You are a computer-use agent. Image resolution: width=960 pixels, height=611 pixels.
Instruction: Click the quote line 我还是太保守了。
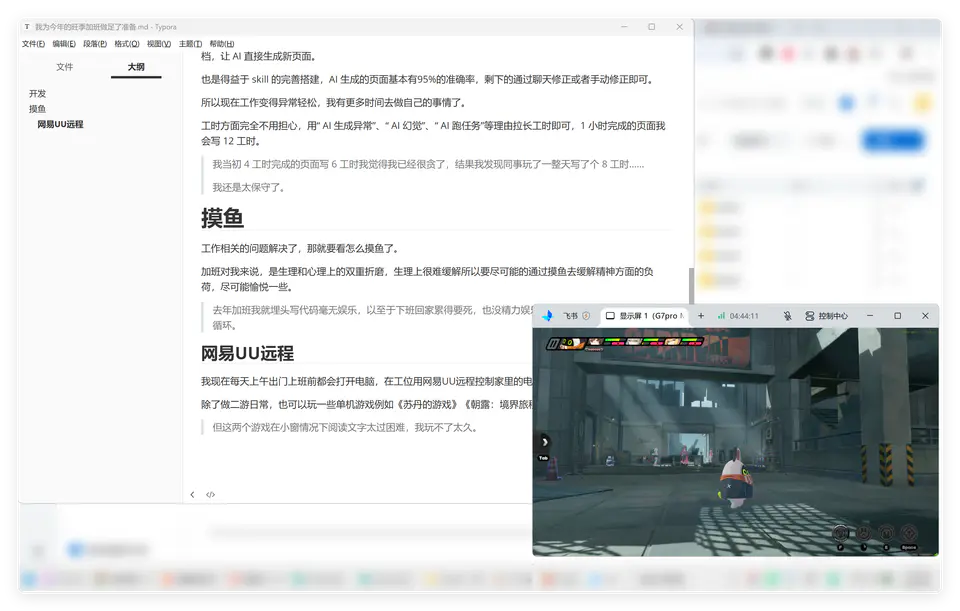[x=249, y=187]
